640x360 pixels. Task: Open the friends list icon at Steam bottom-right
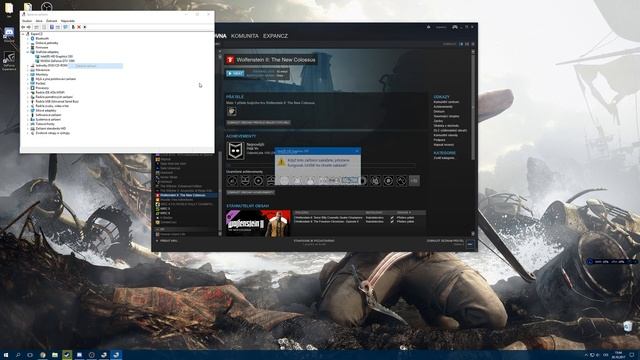(470, 244)
